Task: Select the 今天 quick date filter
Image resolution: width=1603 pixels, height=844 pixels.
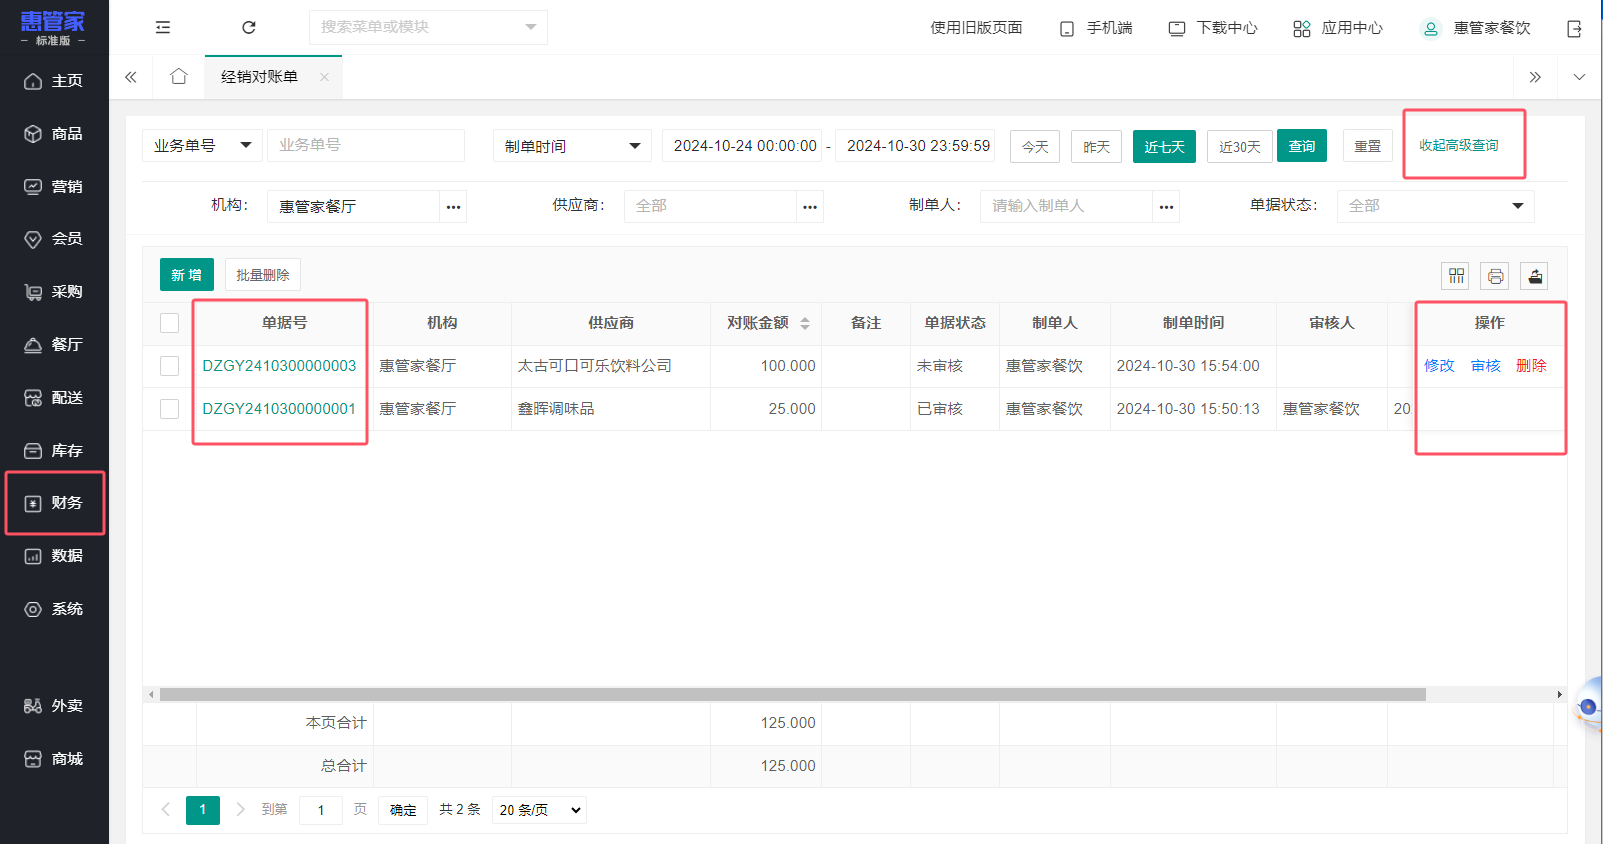Action: (1035, 147)
